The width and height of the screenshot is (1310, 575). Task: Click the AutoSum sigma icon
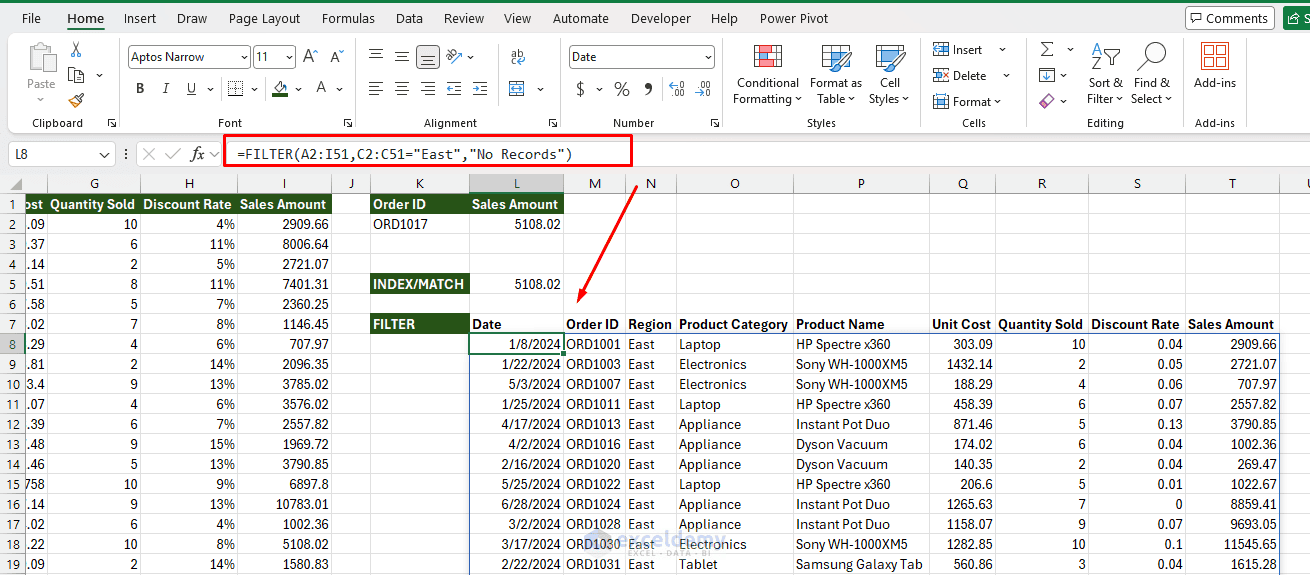coord(1047,50)
